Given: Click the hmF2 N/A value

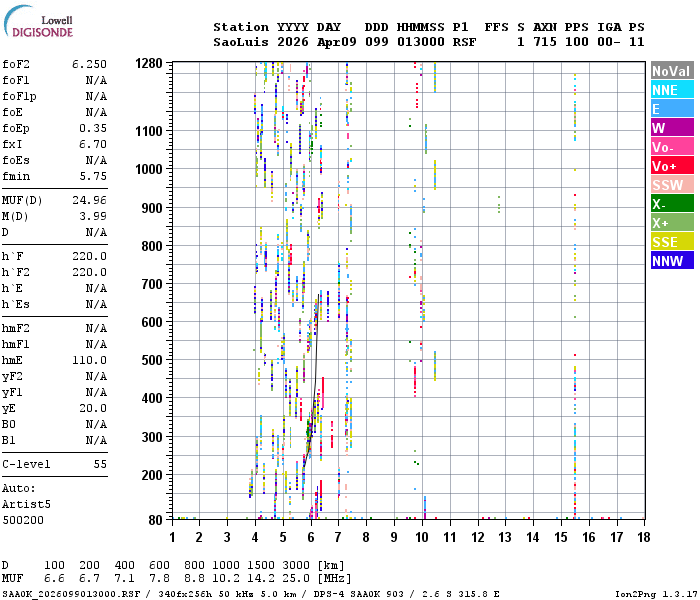Looking at the screenshot, I should (x=96, y=328).
